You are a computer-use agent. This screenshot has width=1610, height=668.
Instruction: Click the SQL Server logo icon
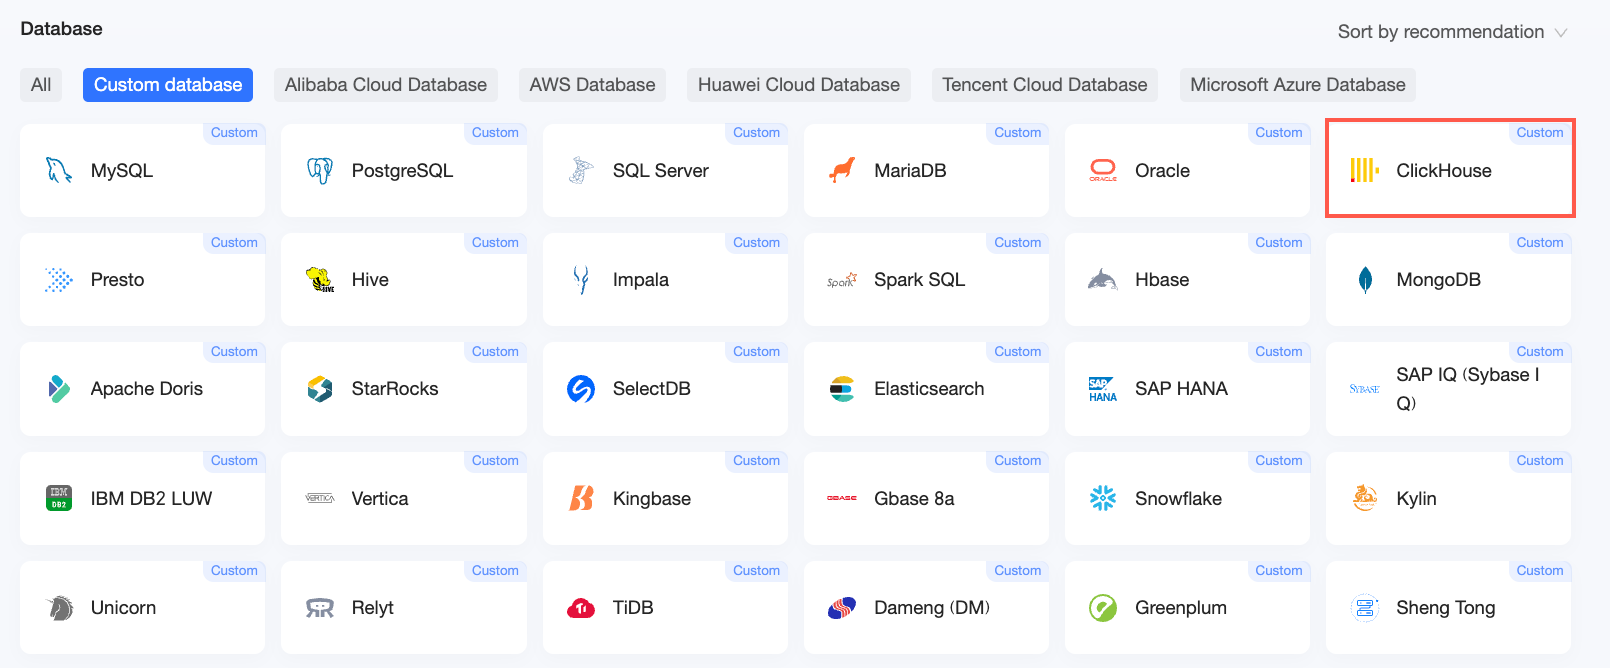pos(581,170)
